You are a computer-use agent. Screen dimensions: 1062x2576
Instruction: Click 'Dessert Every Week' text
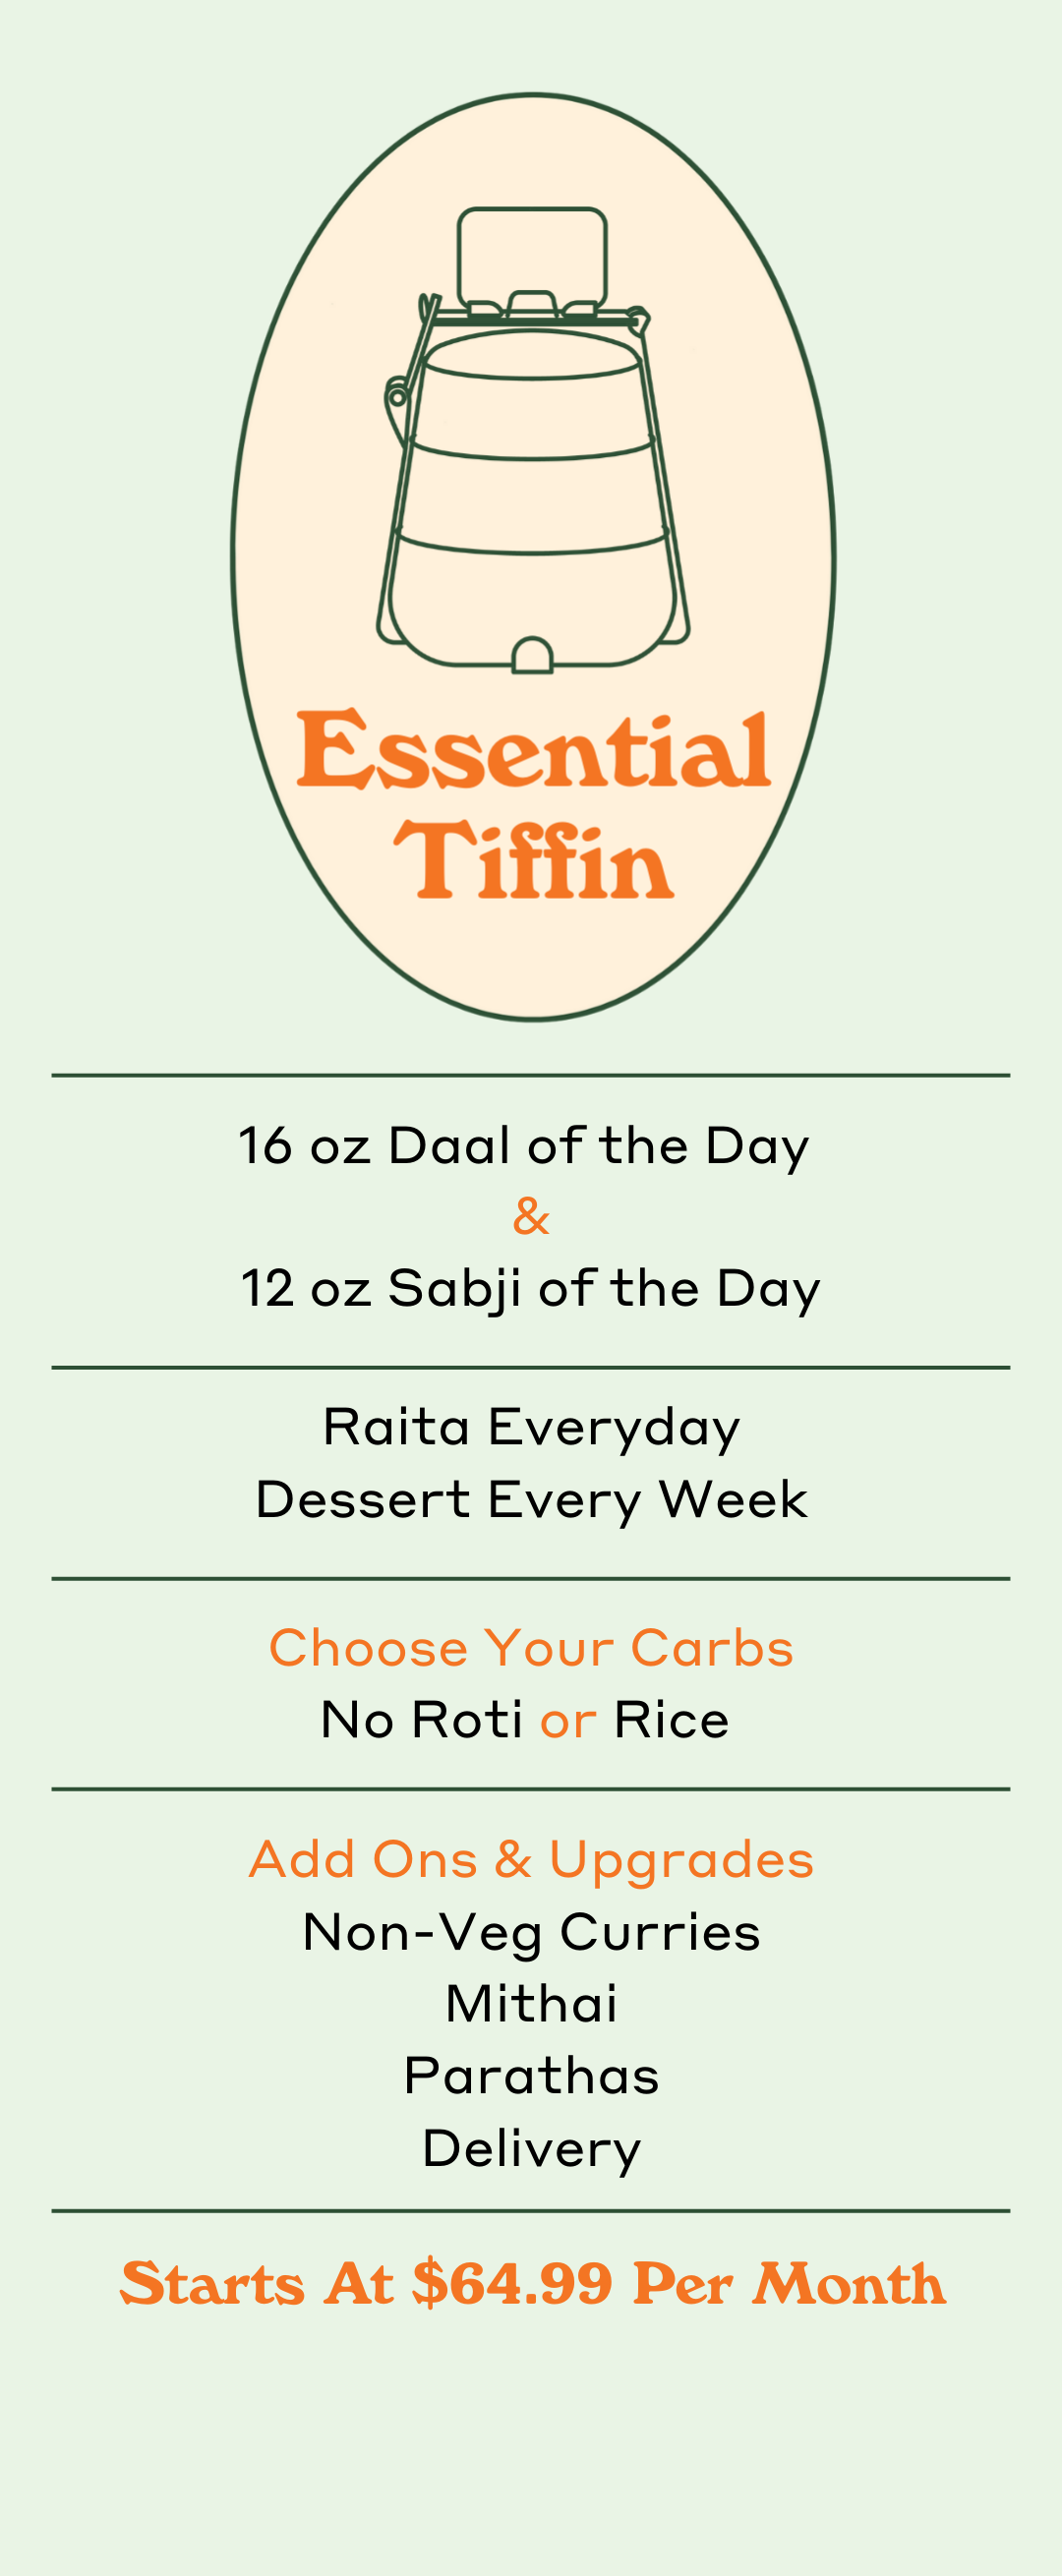pyautogui.click(x=531, y=1500)
